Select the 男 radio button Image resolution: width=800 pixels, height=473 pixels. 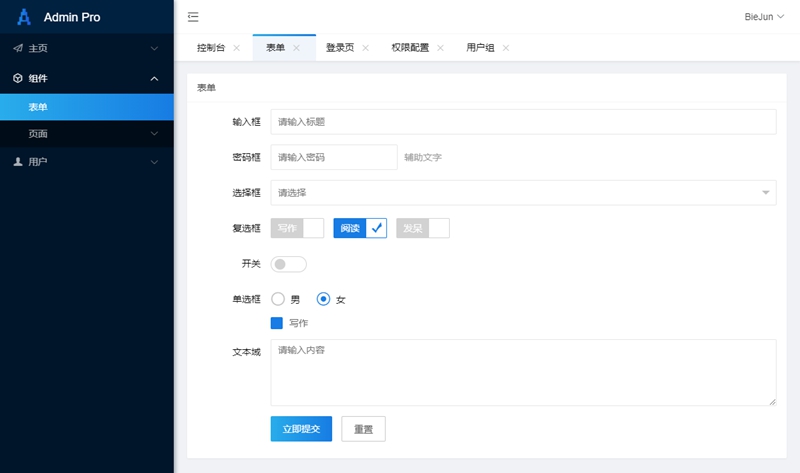(279, 299)
